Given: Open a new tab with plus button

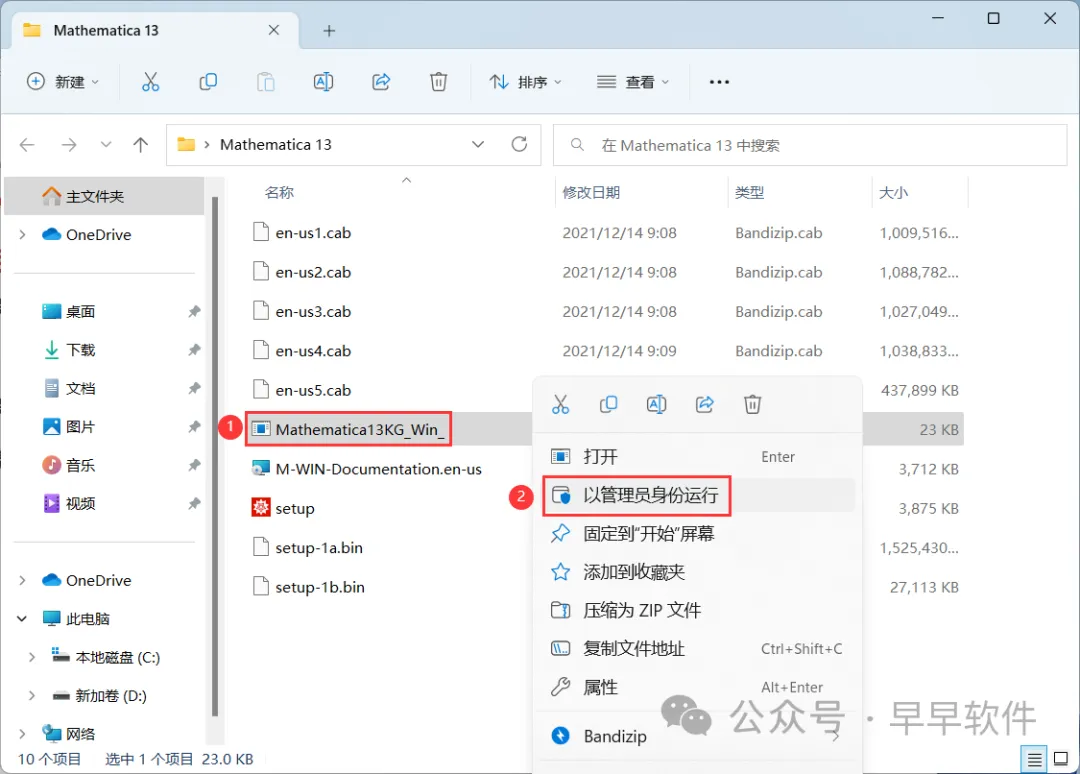Looking at the screenshot, I should coord(329,31).
